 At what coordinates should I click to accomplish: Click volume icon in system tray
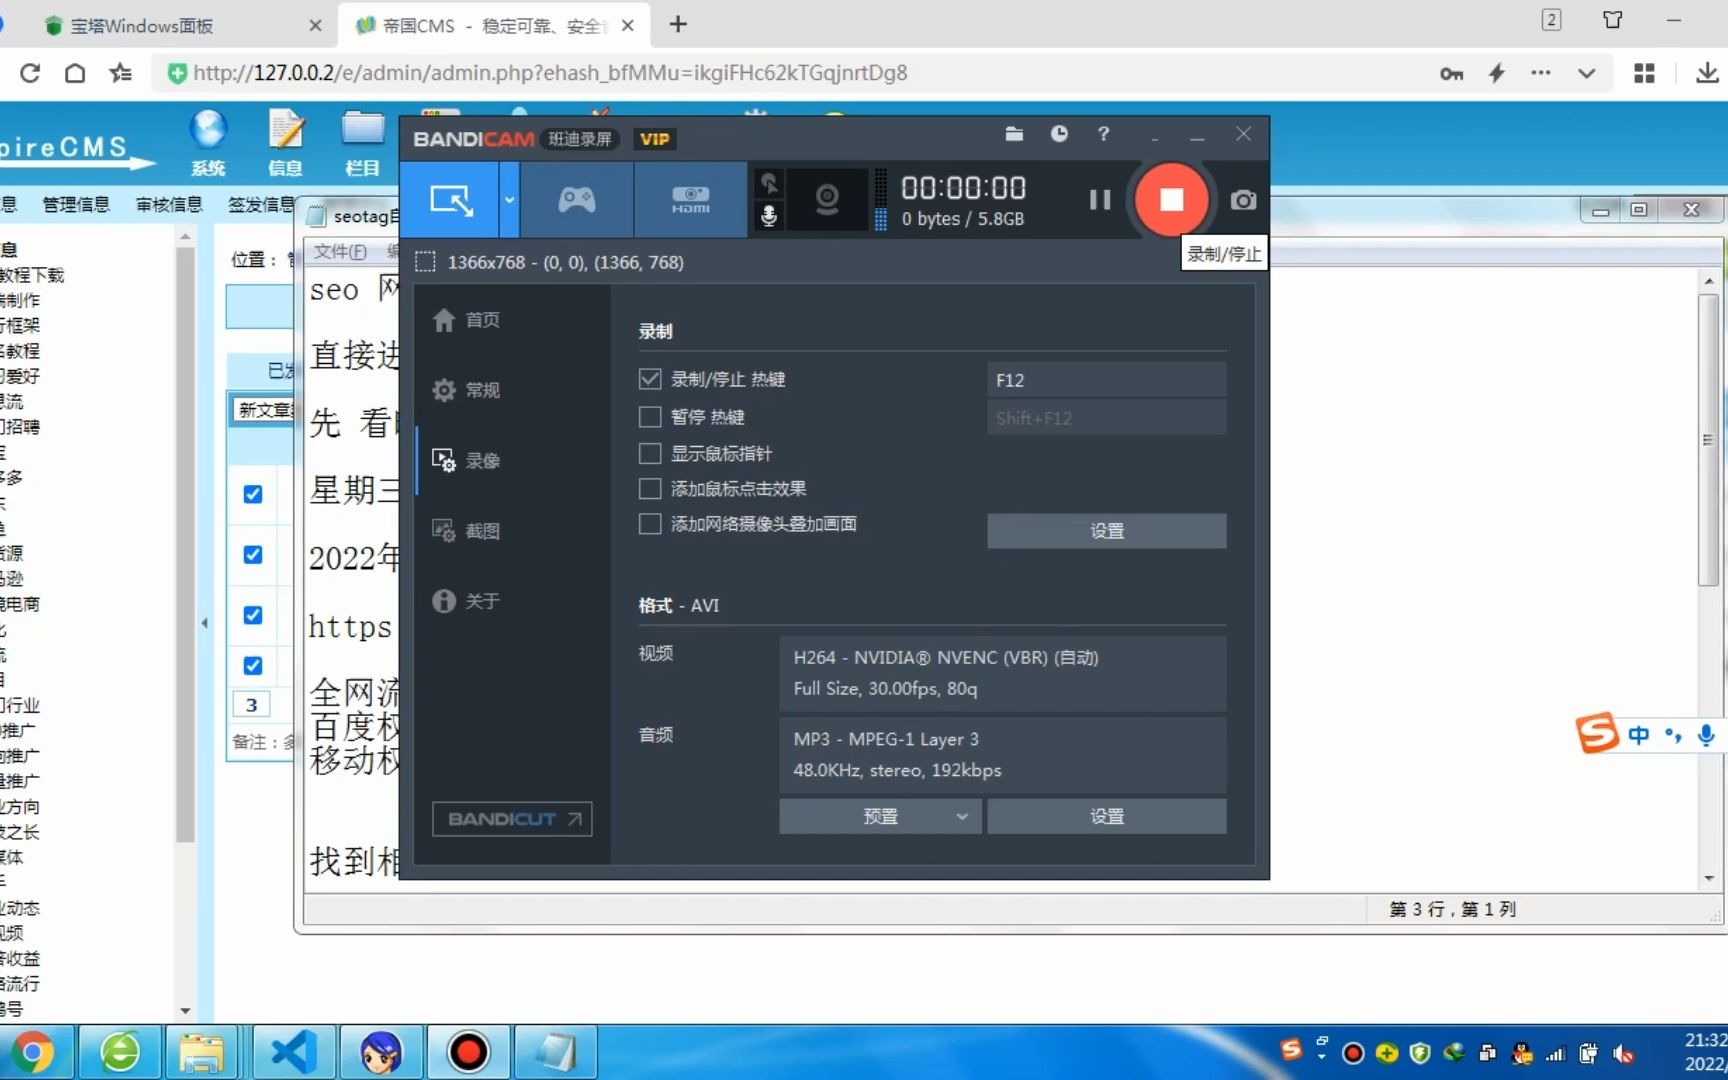[1623, 1053]
